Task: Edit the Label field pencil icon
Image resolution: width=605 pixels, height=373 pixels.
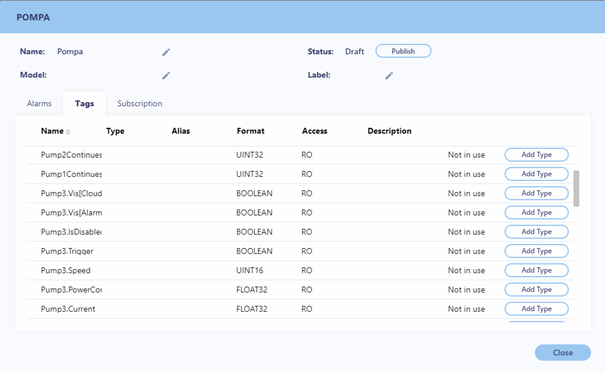Action: click(389, 76)
